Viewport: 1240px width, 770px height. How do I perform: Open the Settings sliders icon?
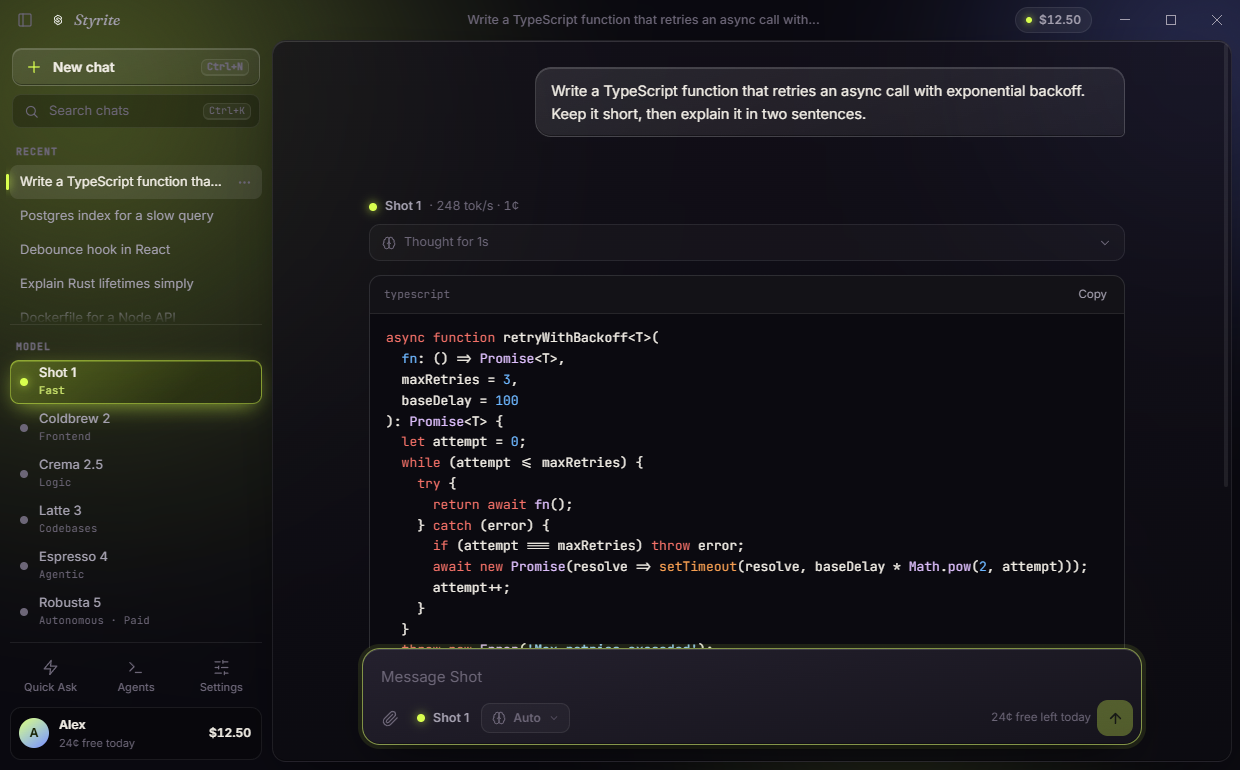[221, 667]
